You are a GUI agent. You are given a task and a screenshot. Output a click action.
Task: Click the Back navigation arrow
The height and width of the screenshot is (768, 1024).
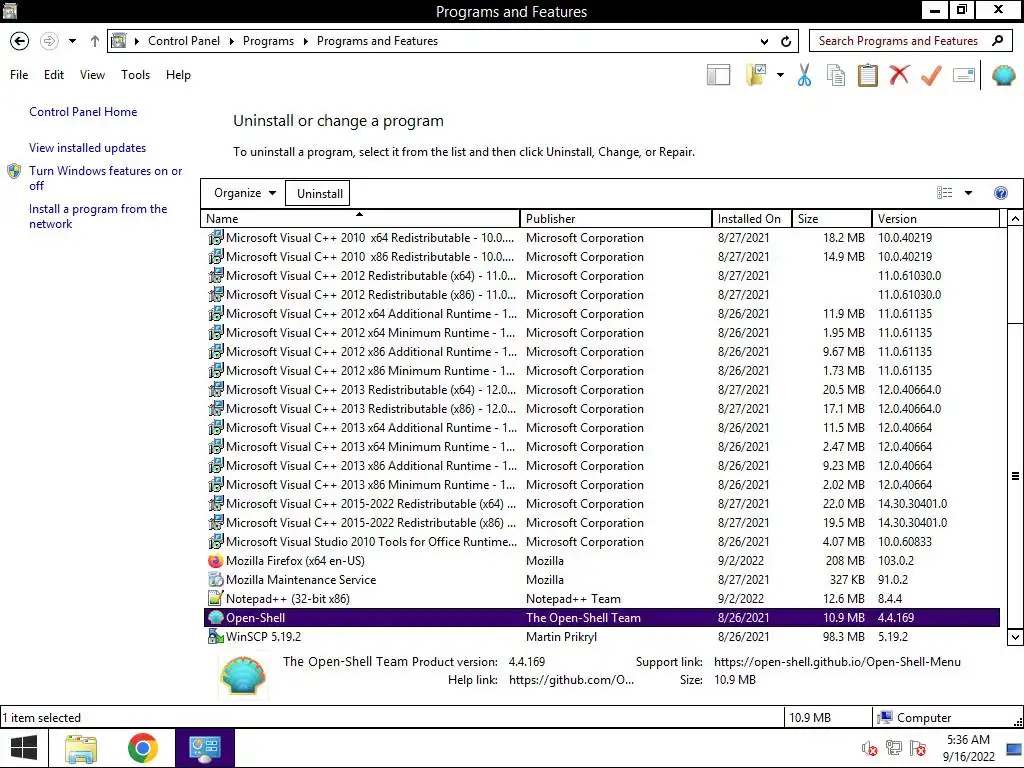click(20, 41)
